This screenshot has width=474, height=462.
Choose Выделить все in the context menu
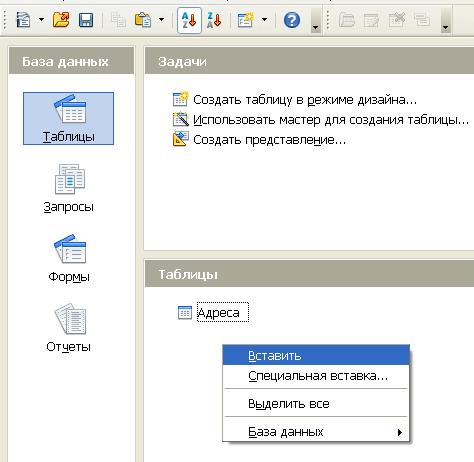pos(316,404)
